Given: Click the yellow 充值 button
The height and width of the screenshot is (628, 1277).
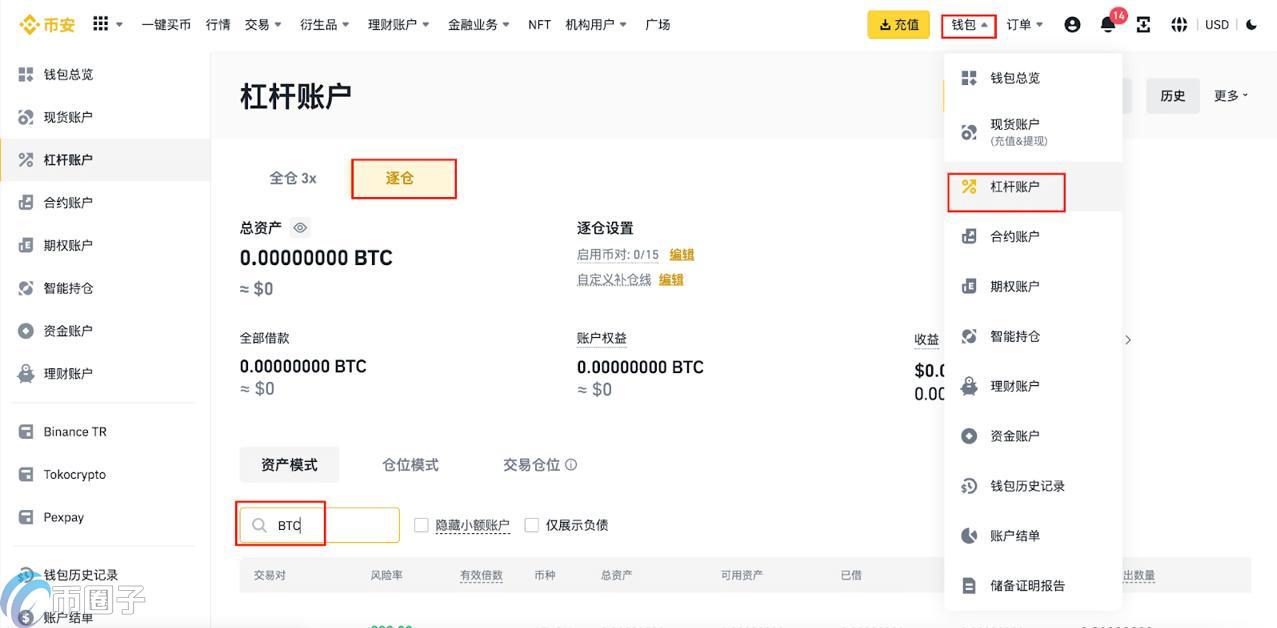Looking at the screenshot, I should [897, 24].
